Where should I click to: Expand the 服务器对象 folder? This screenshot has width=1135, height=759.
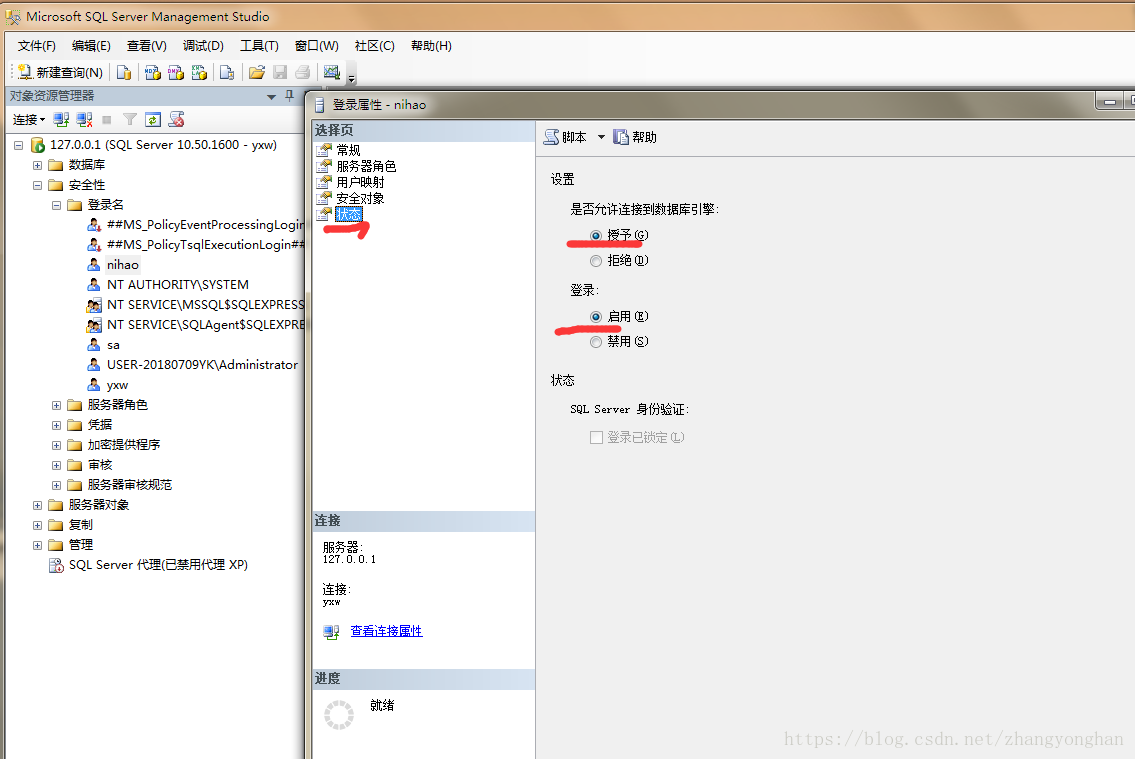pyautogui.click(x=38, y=505)
